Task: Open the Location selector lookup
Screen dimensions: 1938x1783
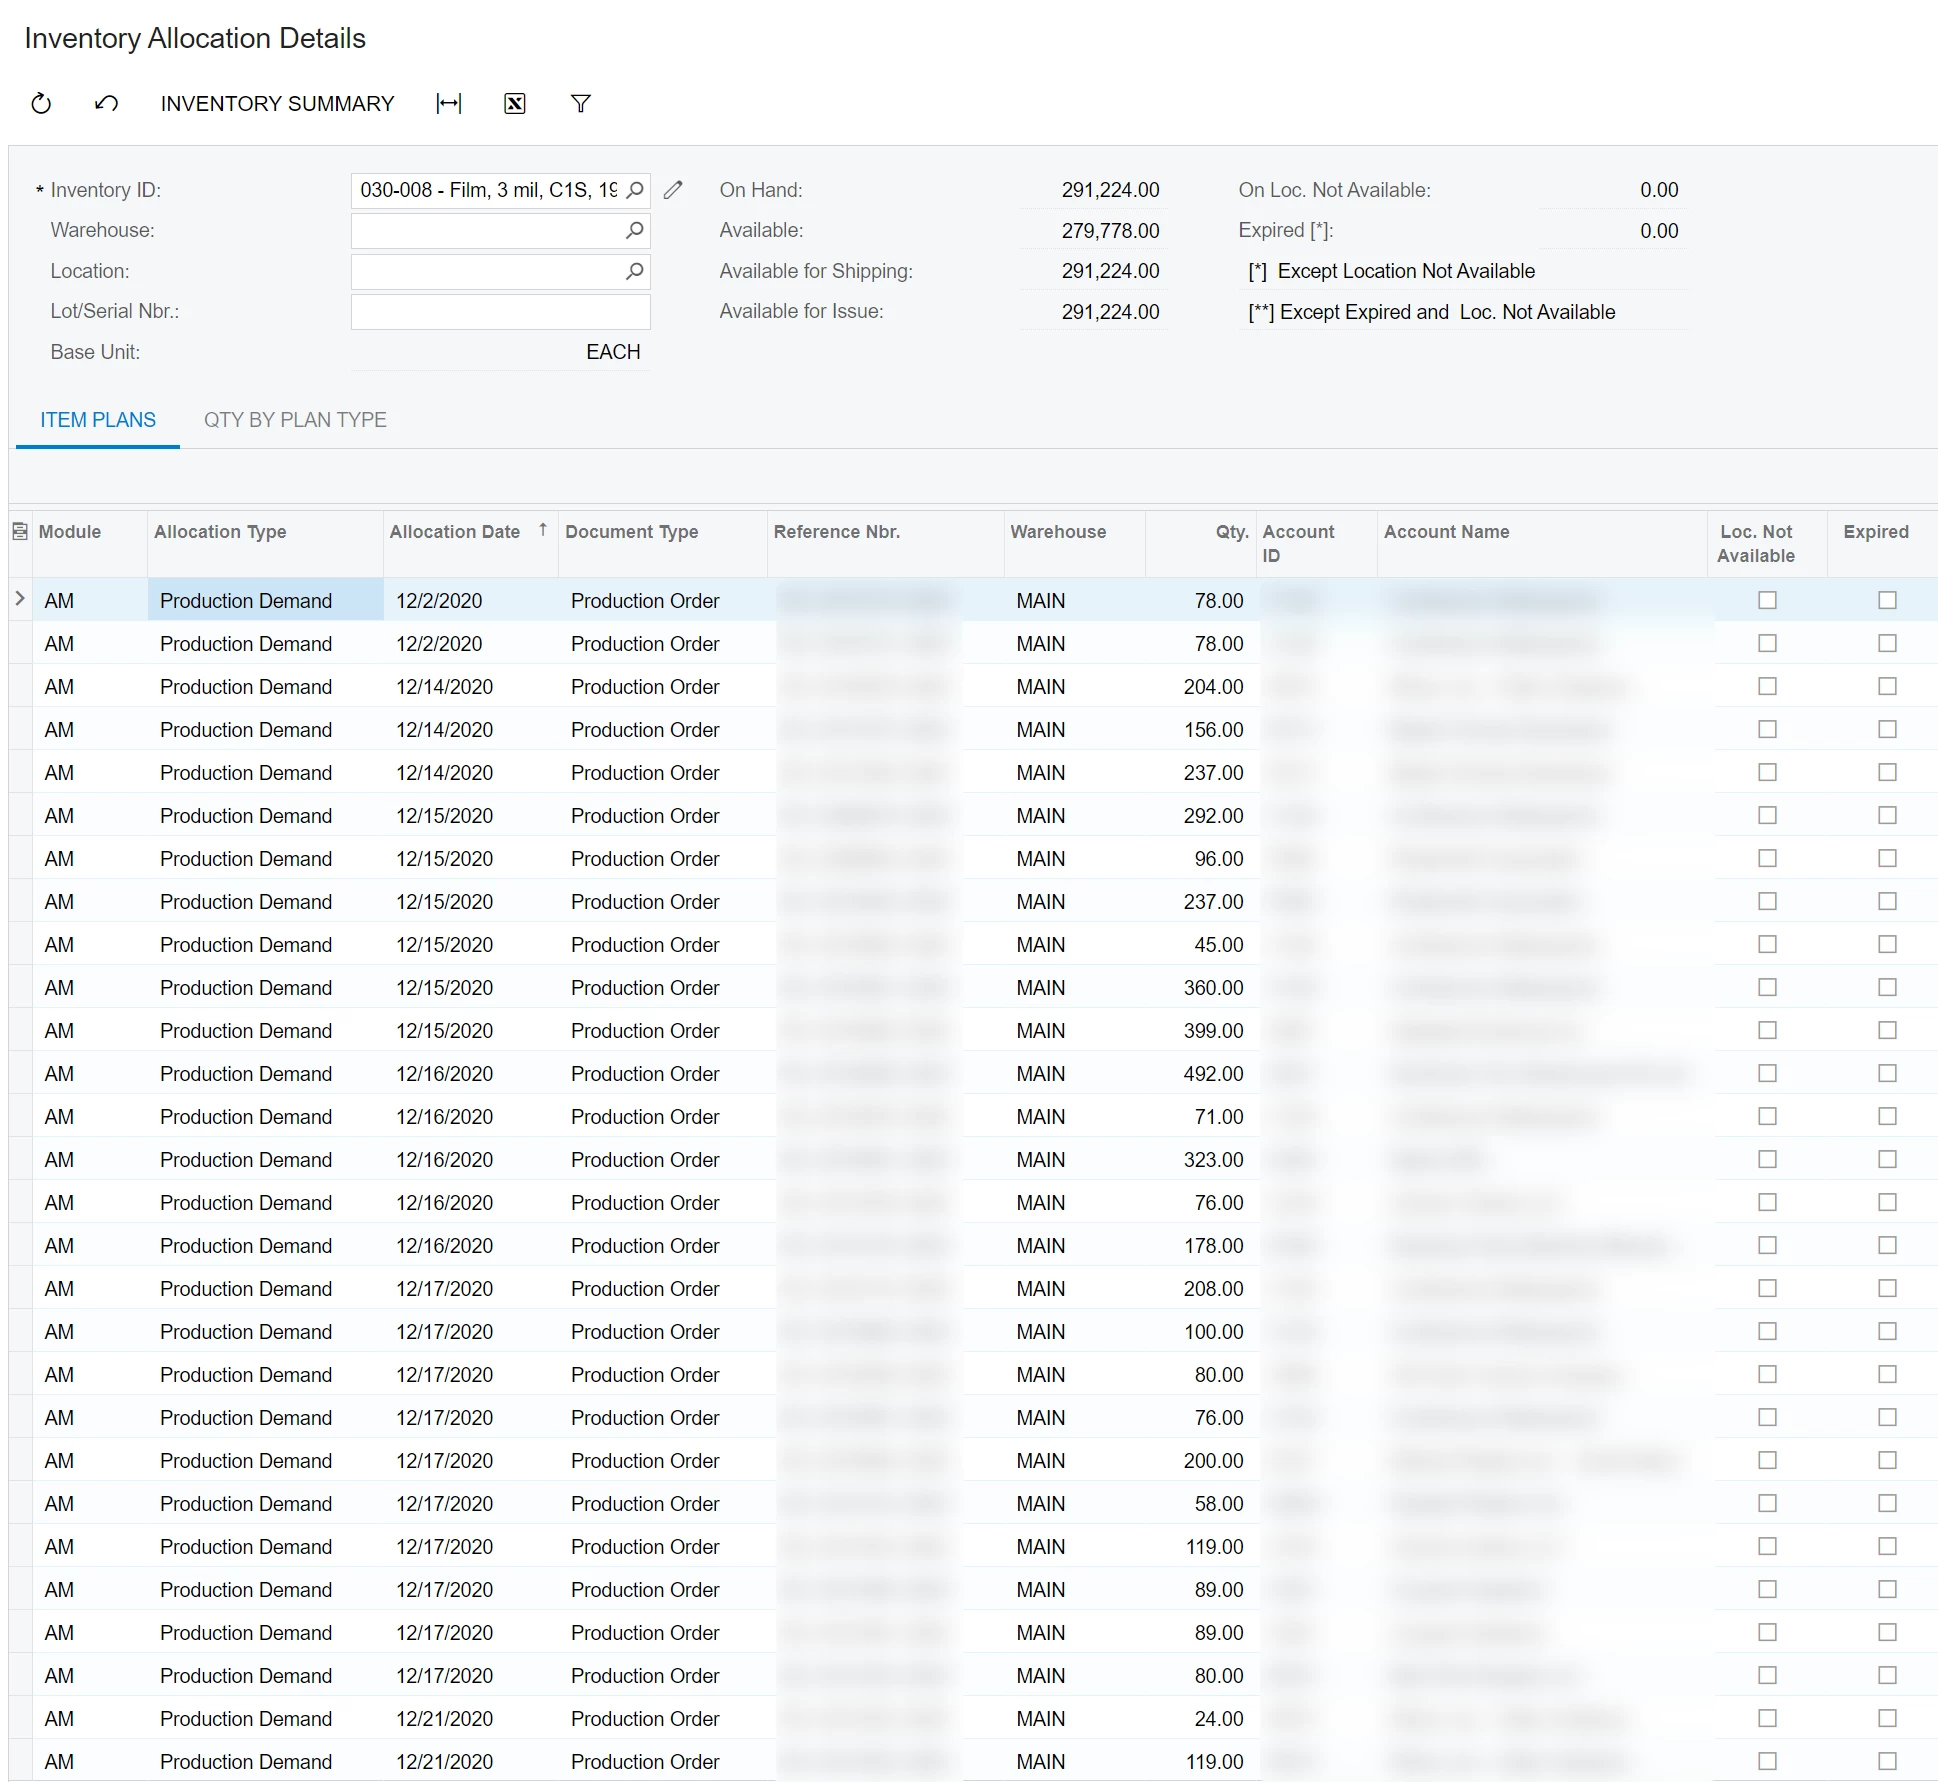Action: pos(635,271)
